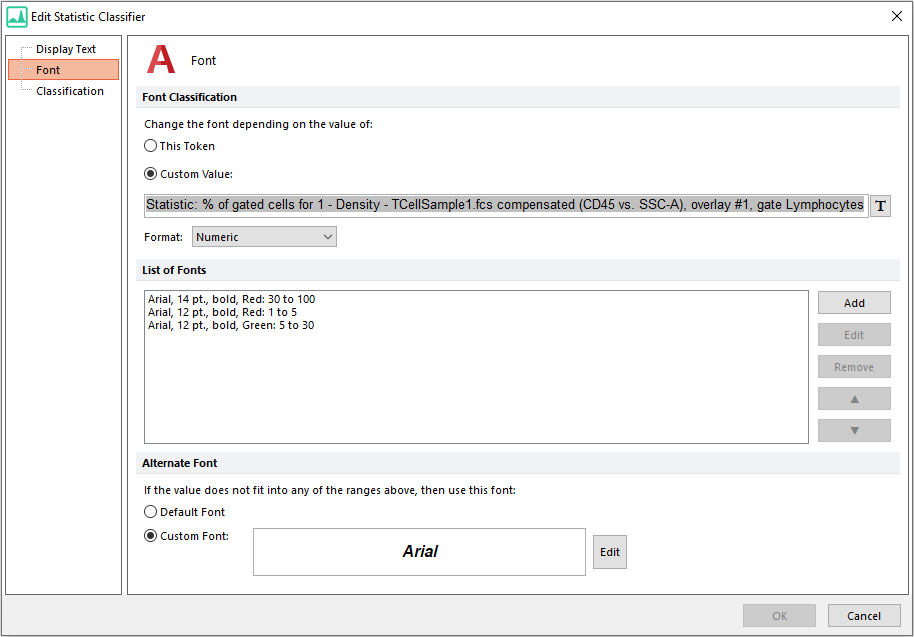
Task: Click the OK button
Action: click(x=779, y=615)
